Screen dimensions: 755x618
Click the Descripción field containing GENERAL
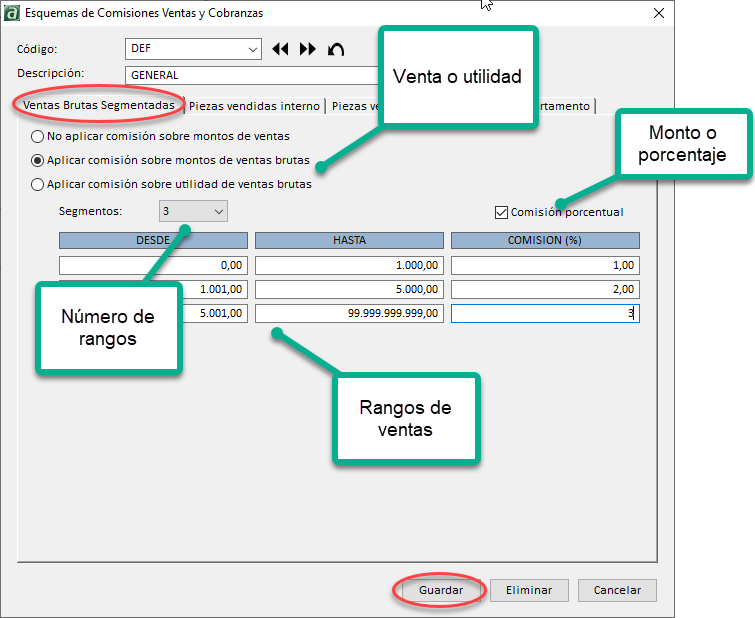250,75
